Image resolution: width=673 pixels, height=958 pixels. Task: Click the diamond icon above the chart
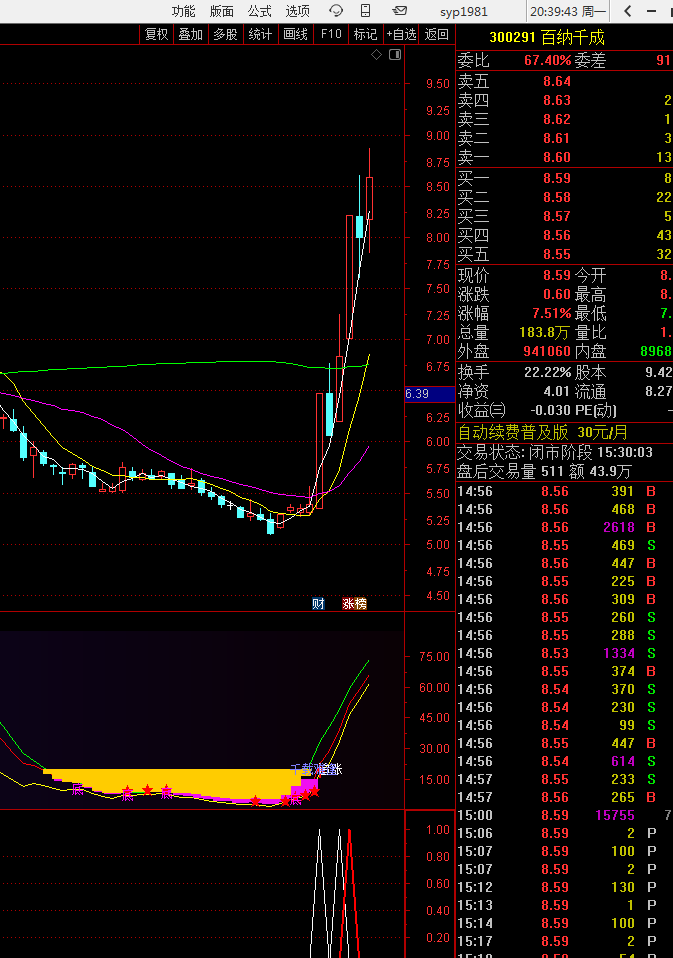(x=377, y=55)
